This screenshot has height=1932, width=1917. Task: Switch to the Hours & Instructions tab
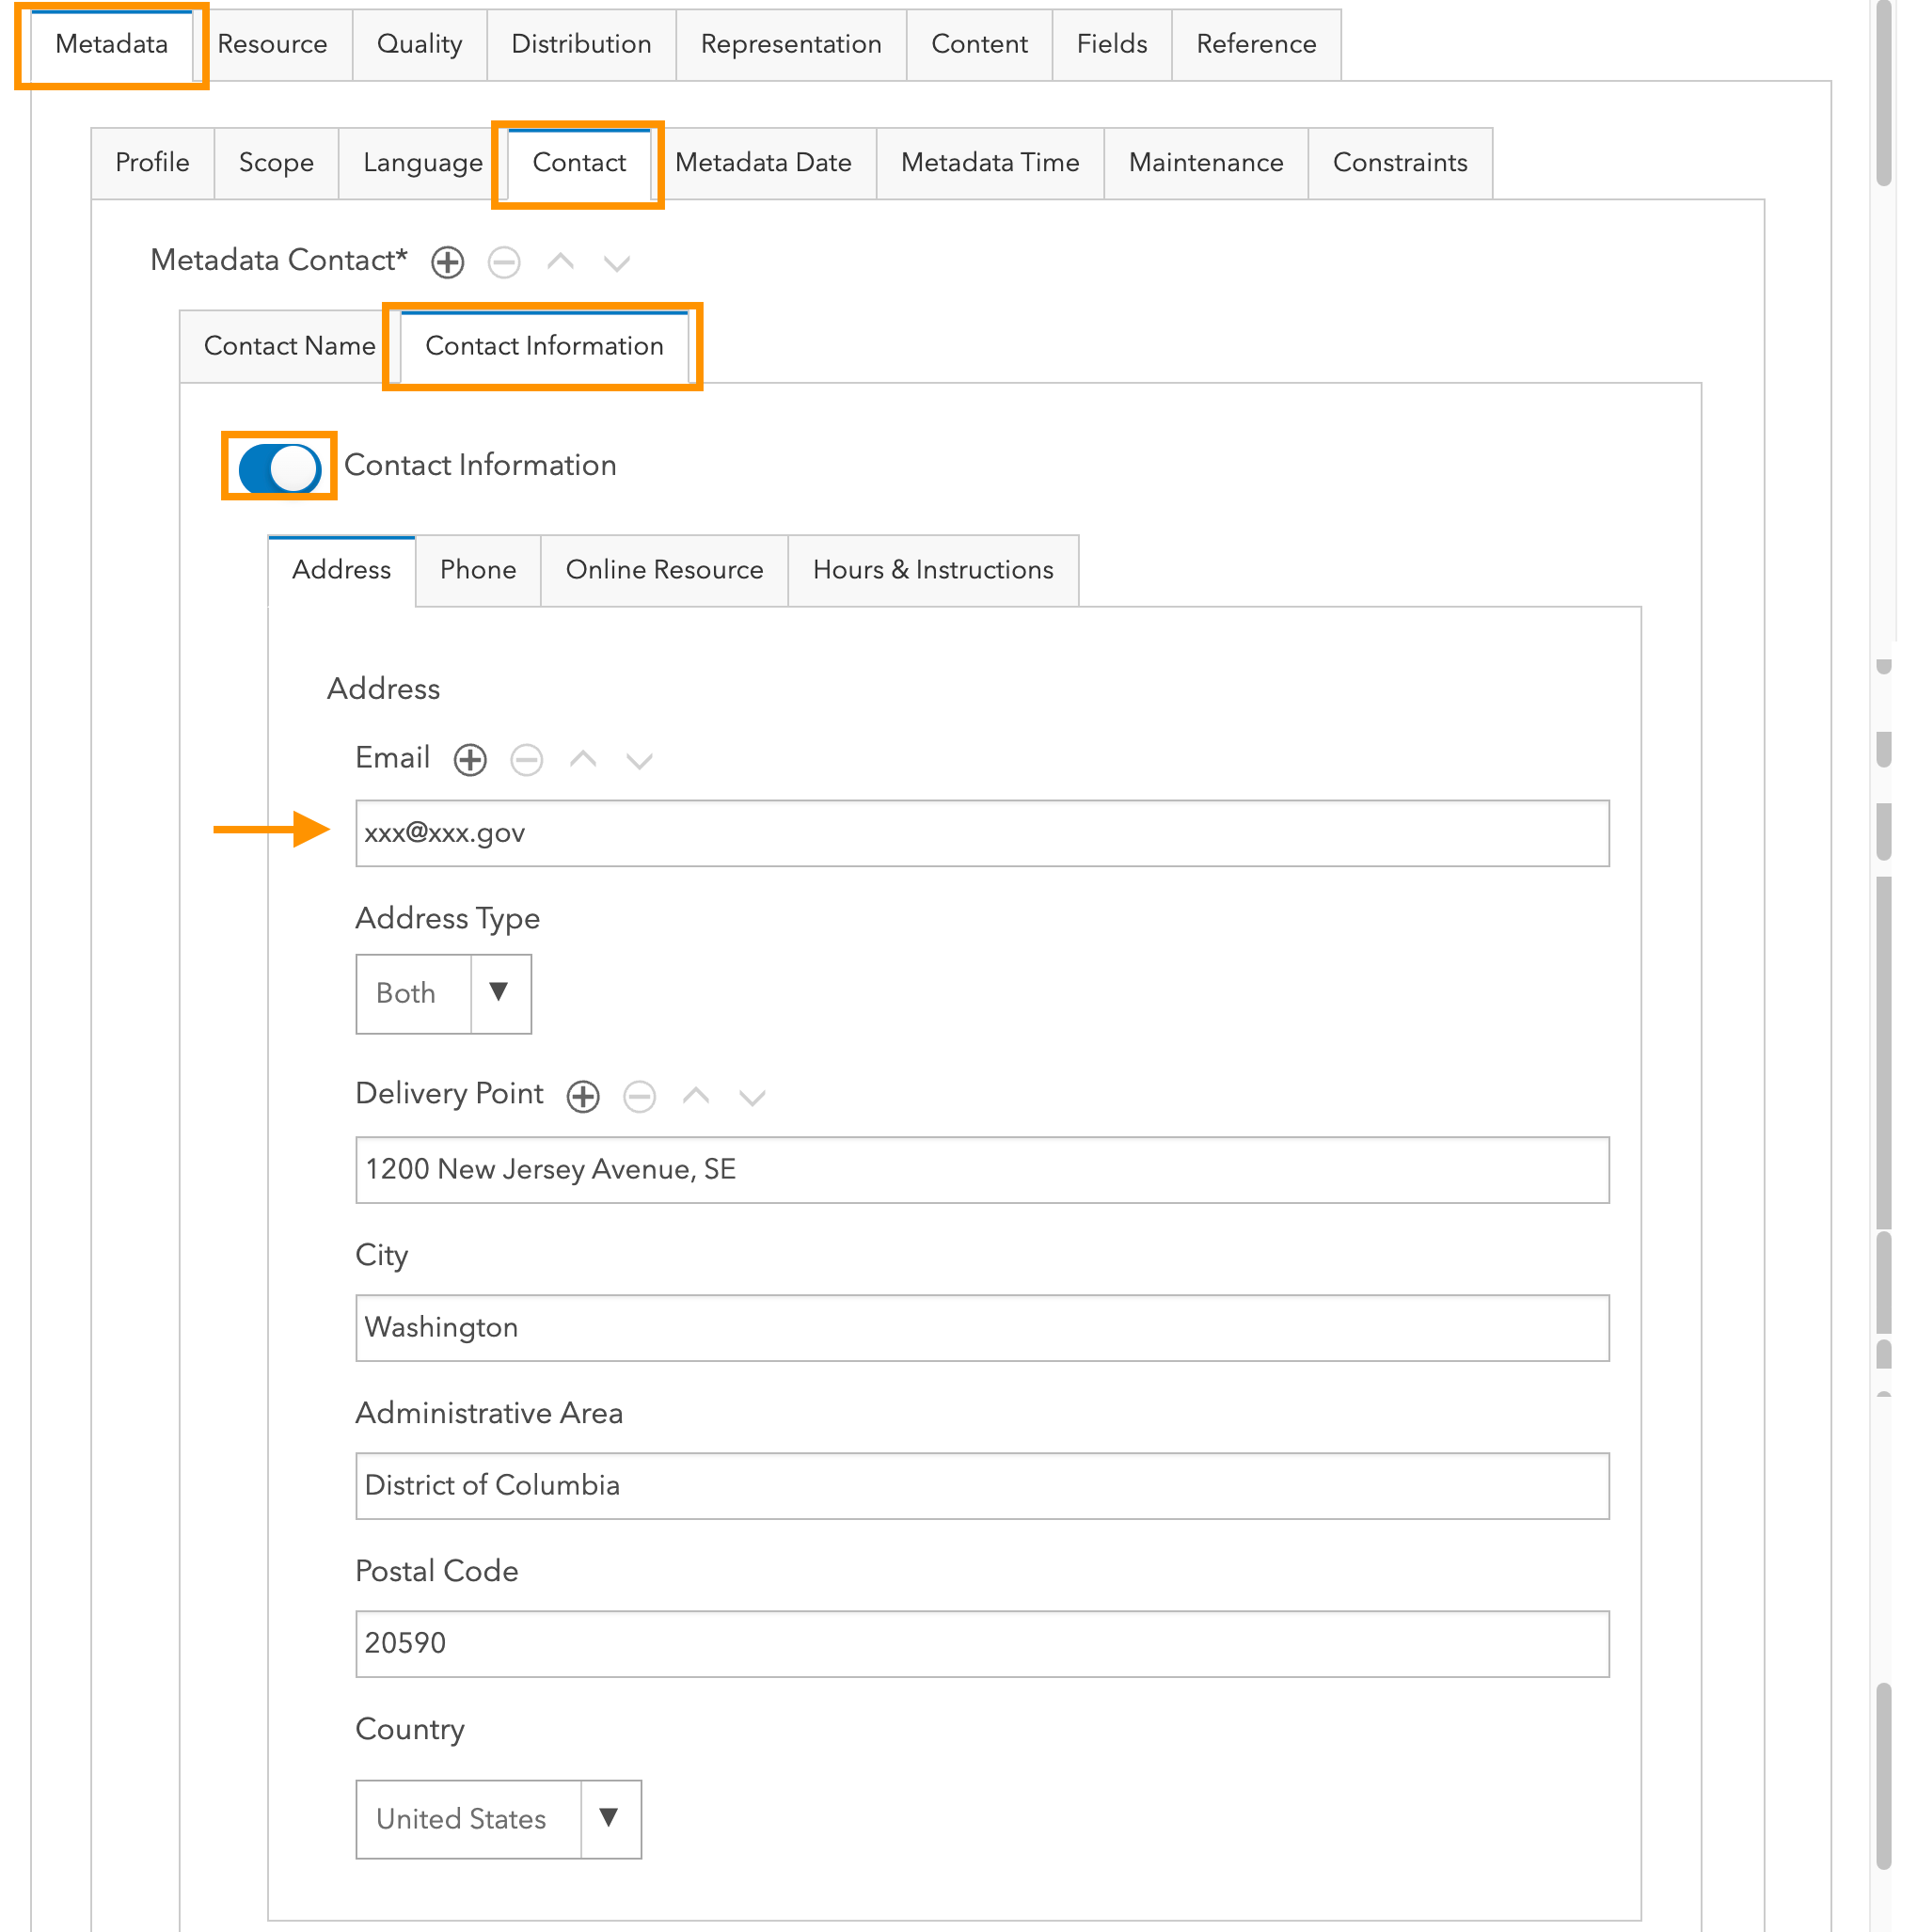[933, 570]
